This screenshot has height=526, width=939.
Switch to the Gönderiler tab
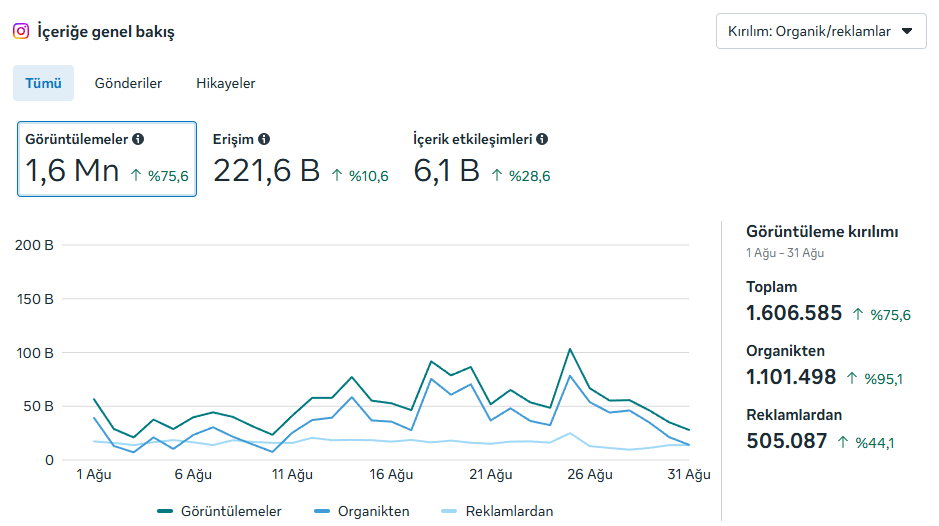128,83
